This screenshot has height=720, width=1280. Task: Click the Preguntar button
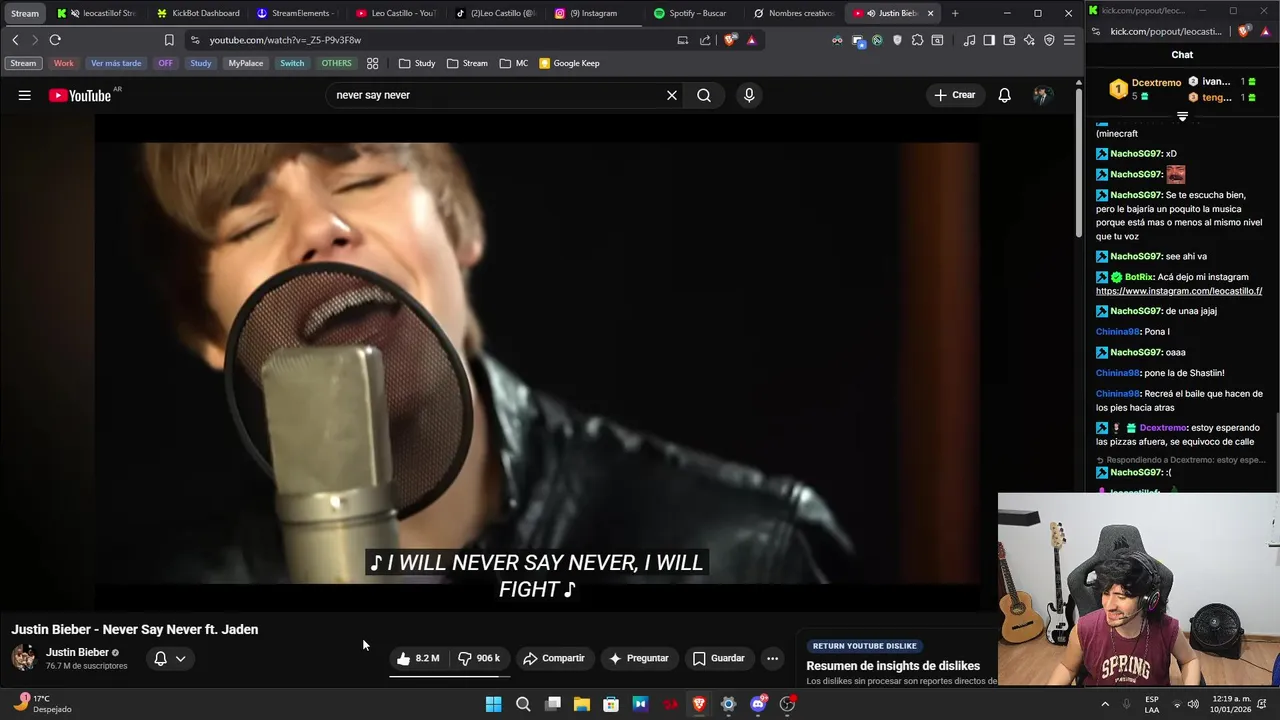click(x=638, y=658)
